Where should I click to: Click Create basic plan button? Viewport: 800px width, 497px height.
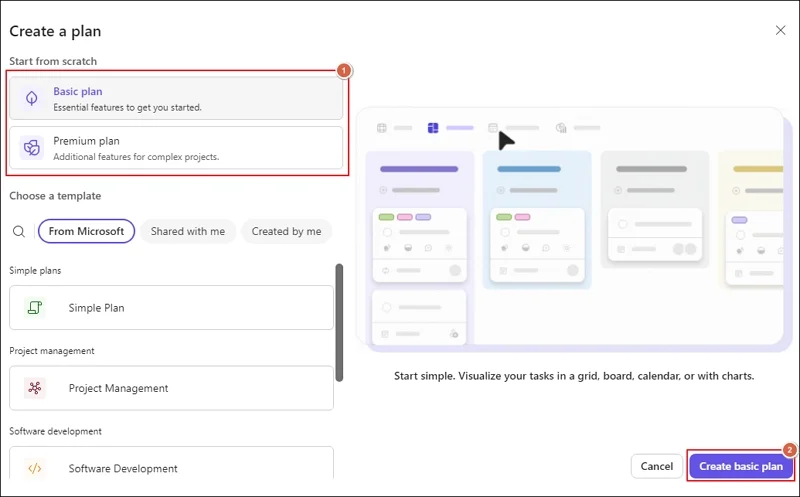coord(741,466)
